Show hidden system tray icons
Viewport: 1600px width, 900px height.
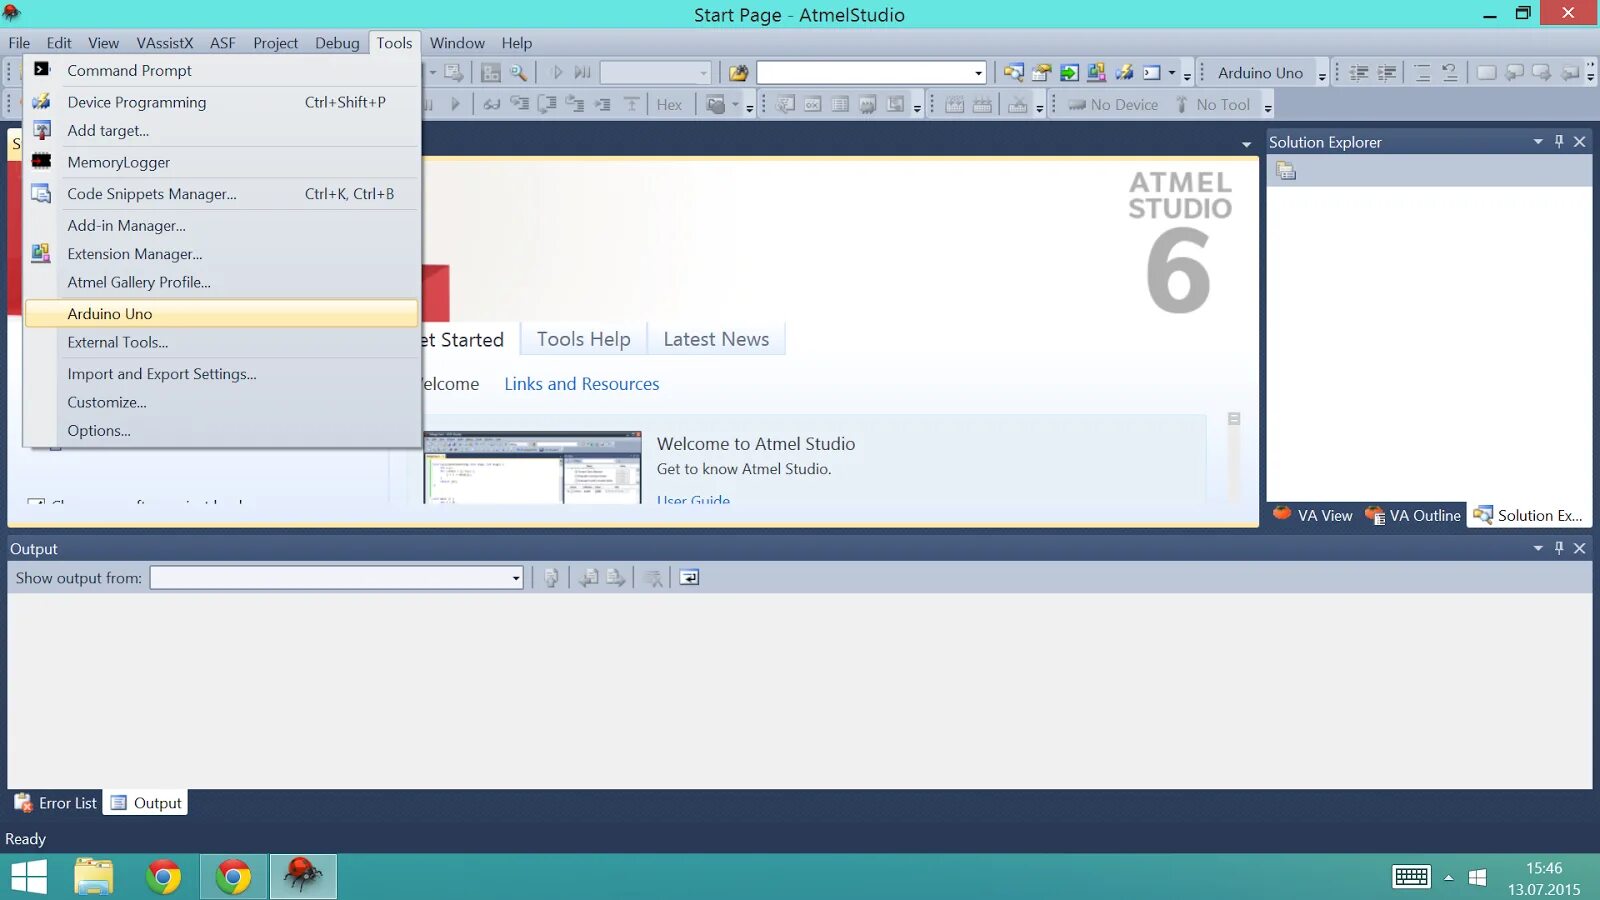(x=1448, y=878)
